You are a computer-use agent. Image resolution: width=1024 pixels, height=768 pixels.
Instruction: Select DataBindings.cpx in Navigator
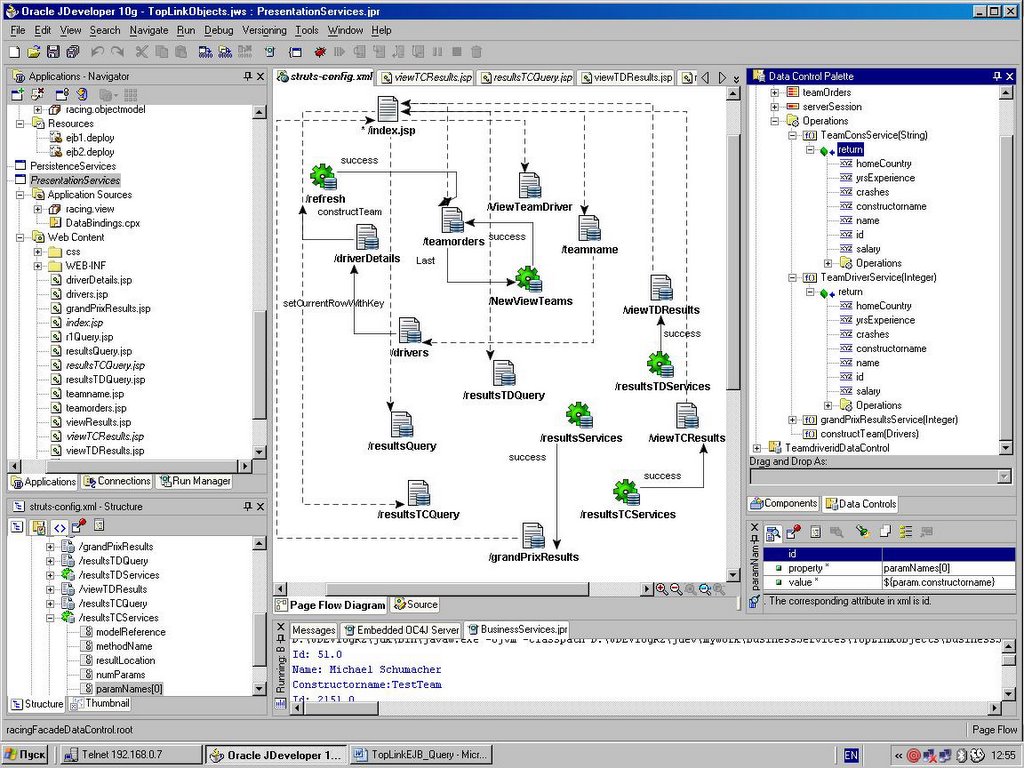[103, 223]
